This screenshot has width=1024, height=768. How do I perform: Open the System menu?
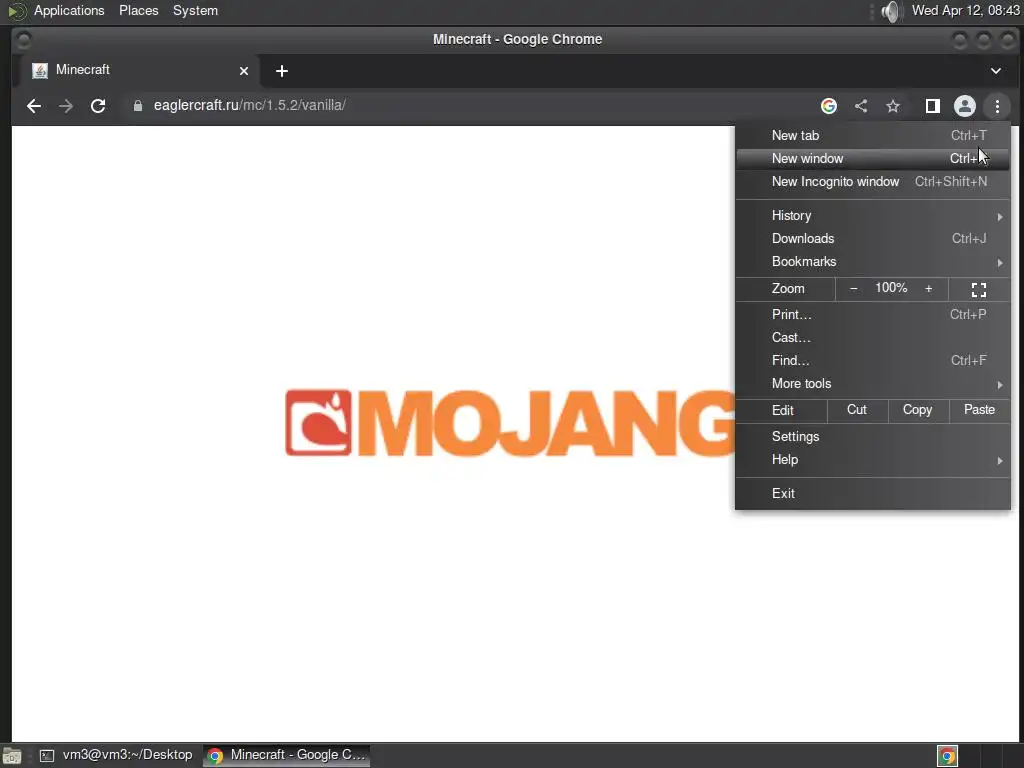point(195,10)
